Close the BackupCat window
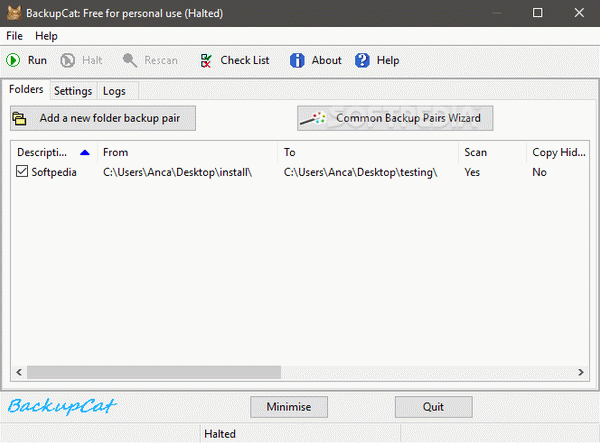Screen dimensions: 600x443 pyautogui.click(x=579, y=13)
